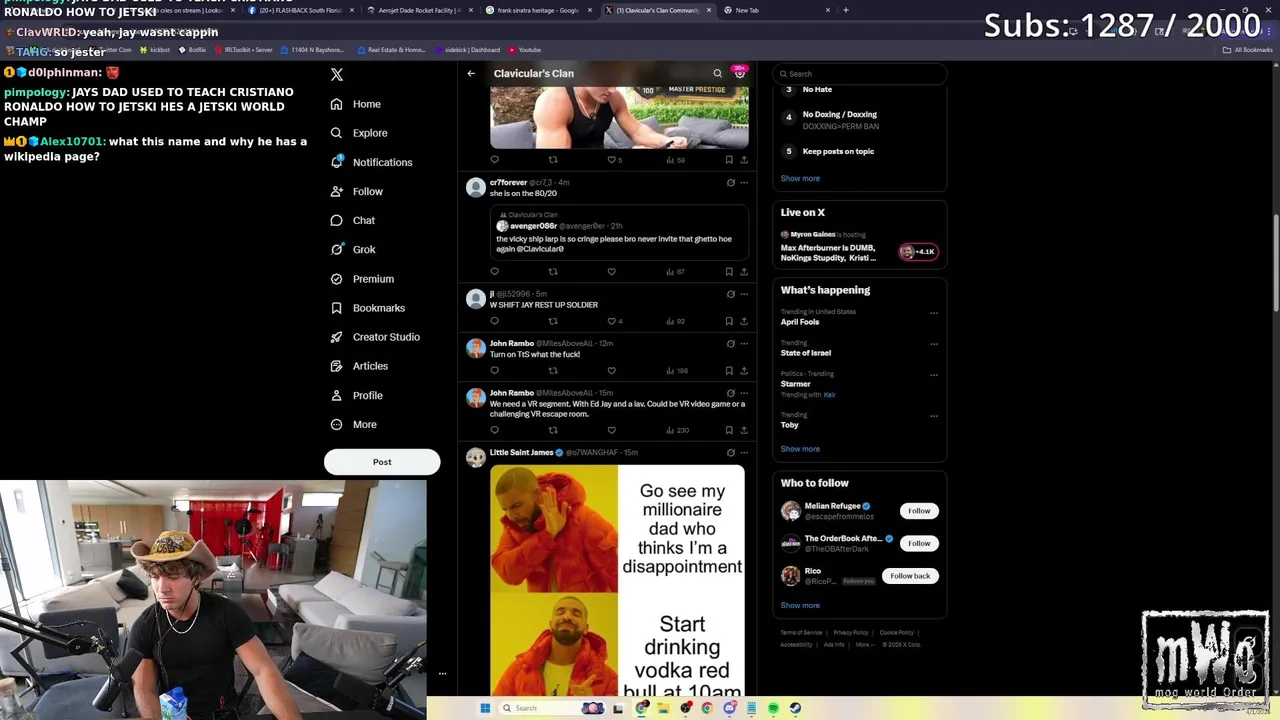This screenshot has width=1280, height=720.
Task: Switch to the FLASHBACK South Florida tab
Action: tap(299, 10)
